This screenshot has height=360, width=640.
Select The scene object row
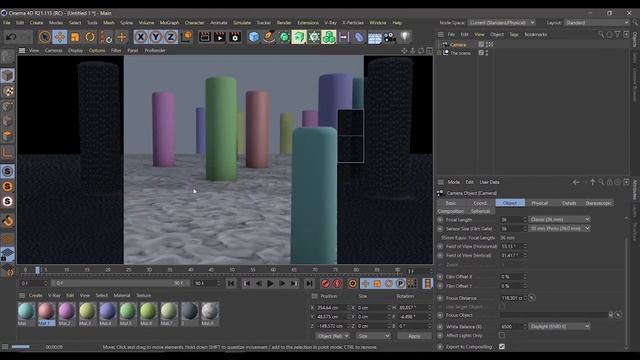460,53
